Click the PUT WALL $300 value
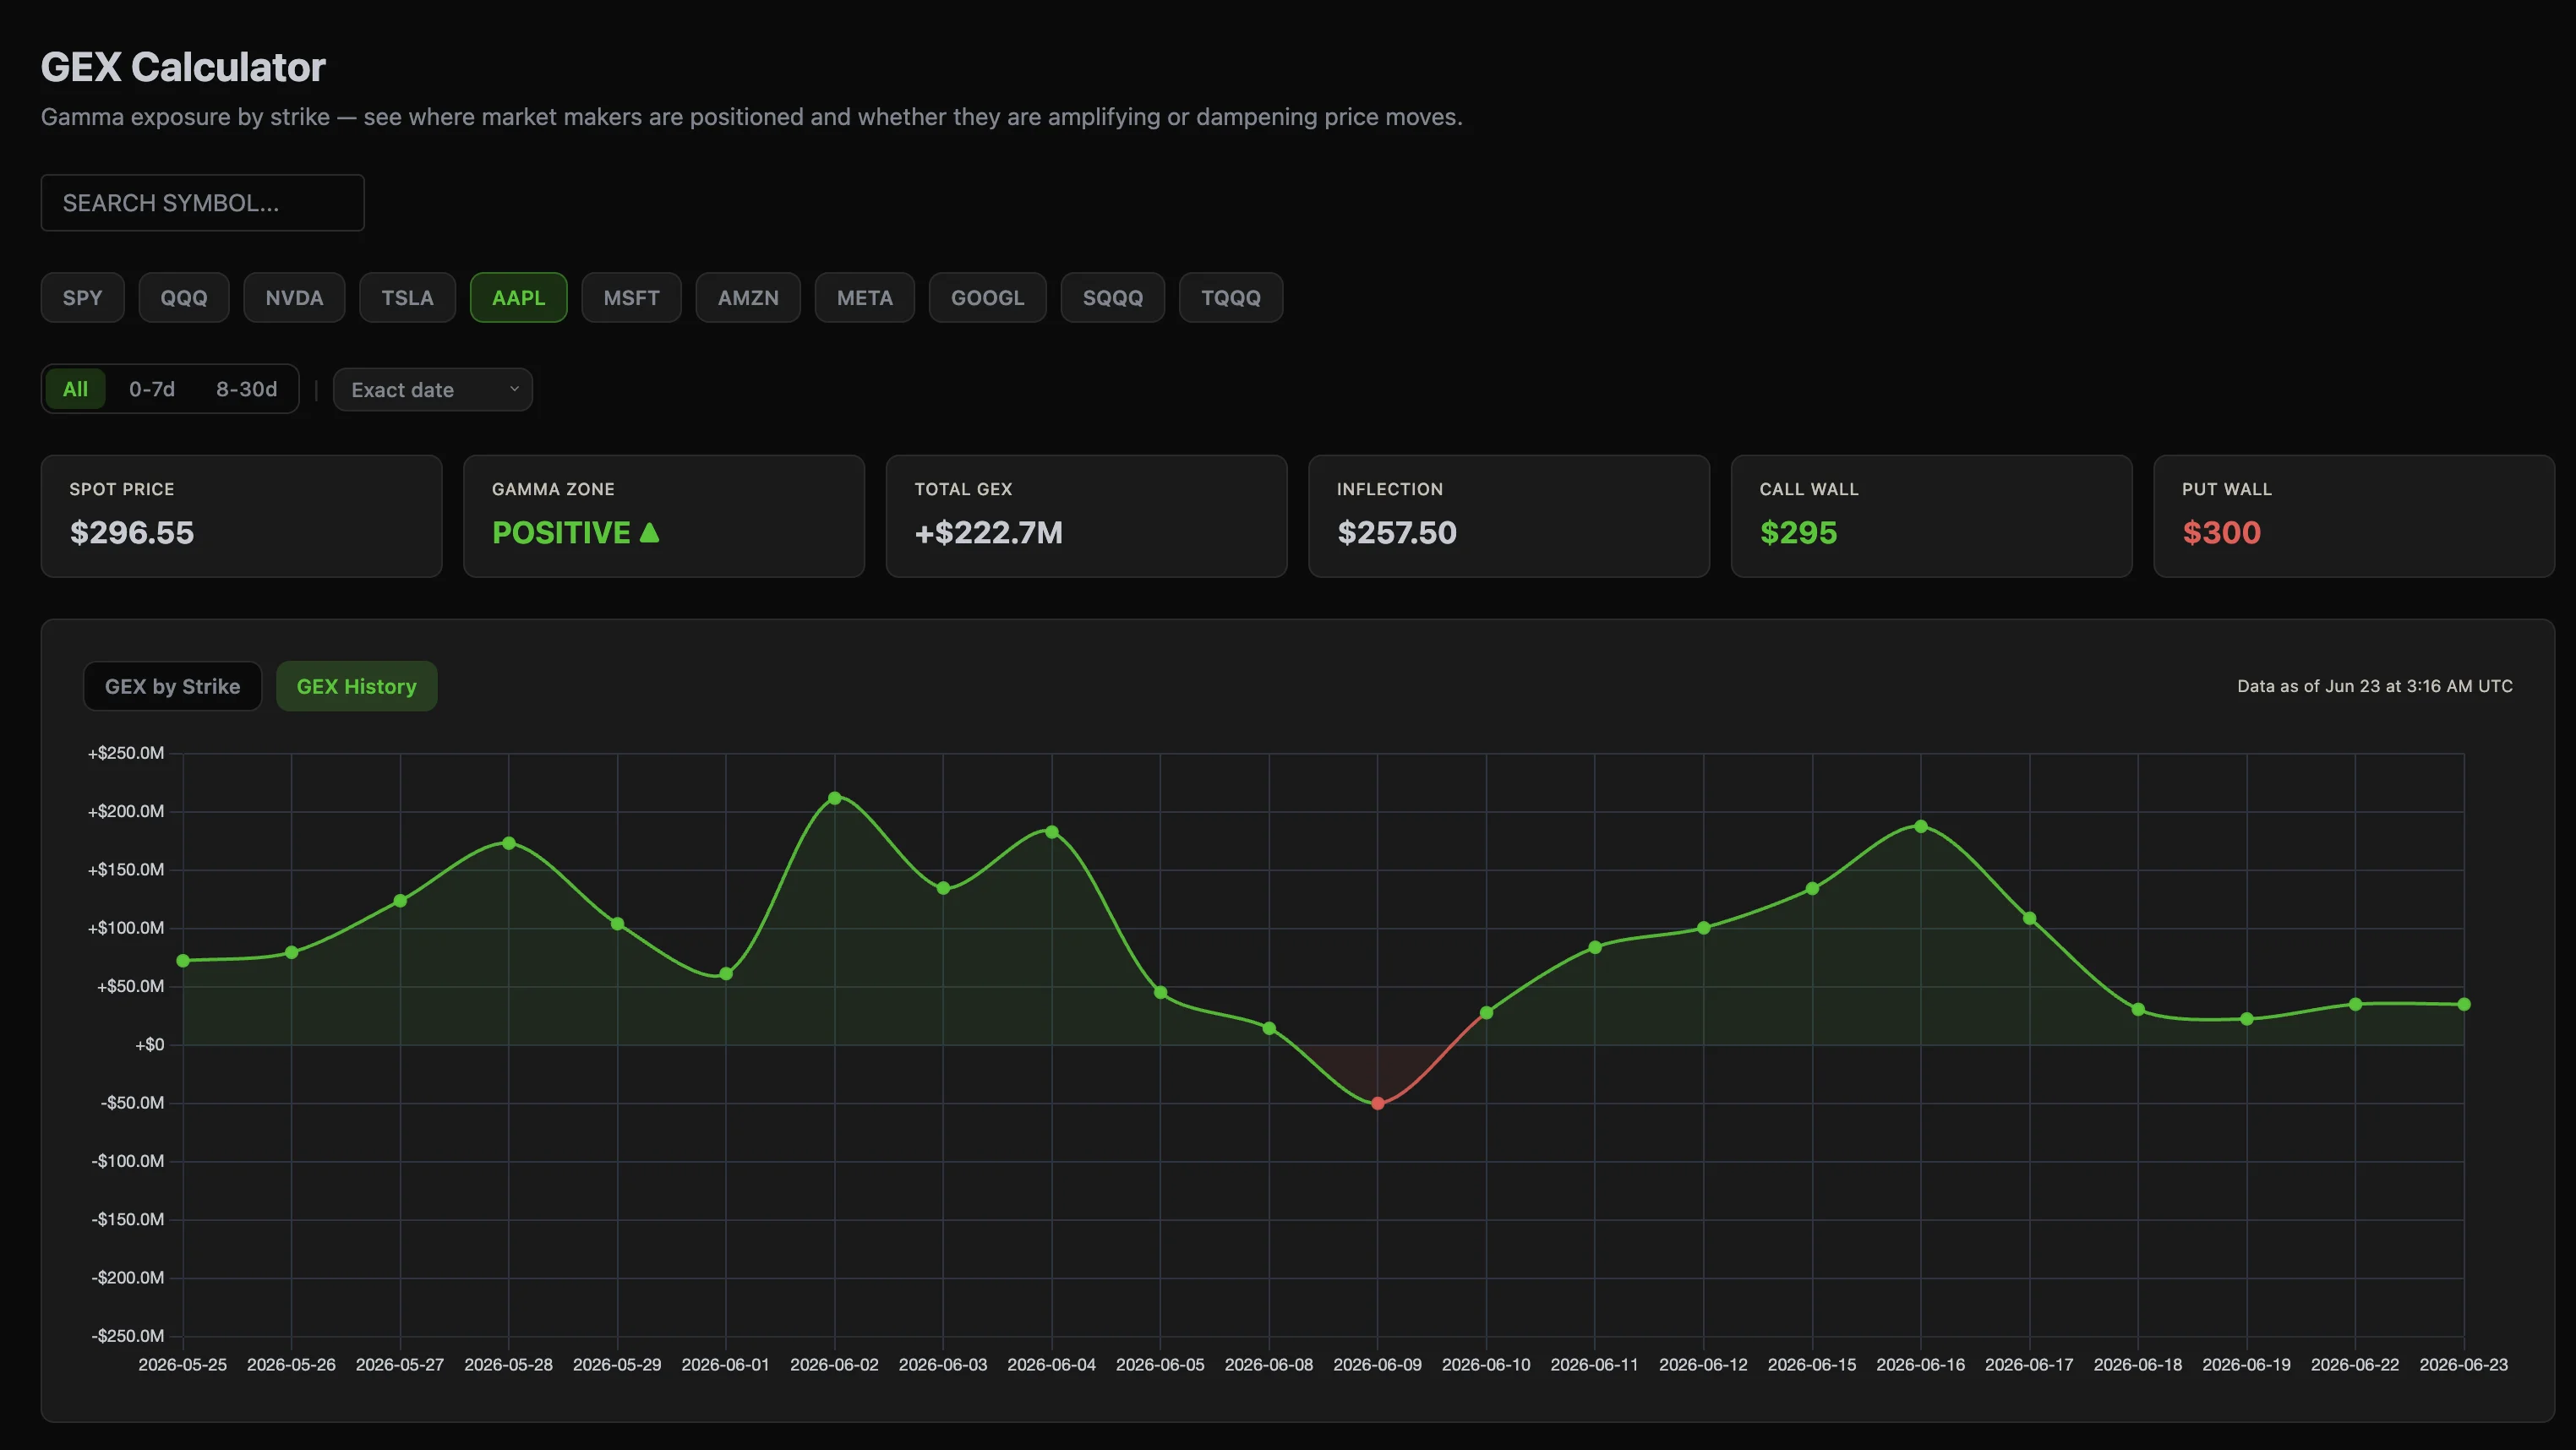Screen dimensions: 2576x1450 [2221, 532]
